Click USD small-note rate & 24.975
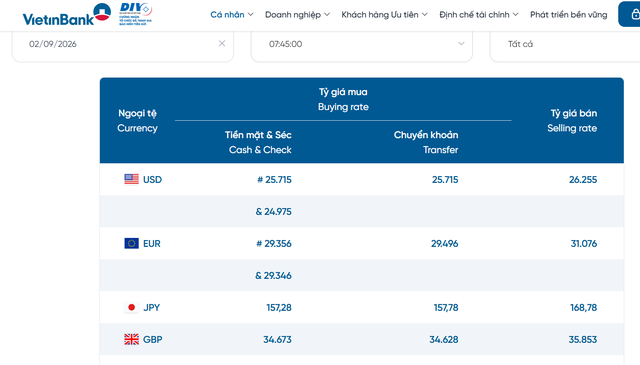This screenshot has height=365, width=640. tap(273, 211)
